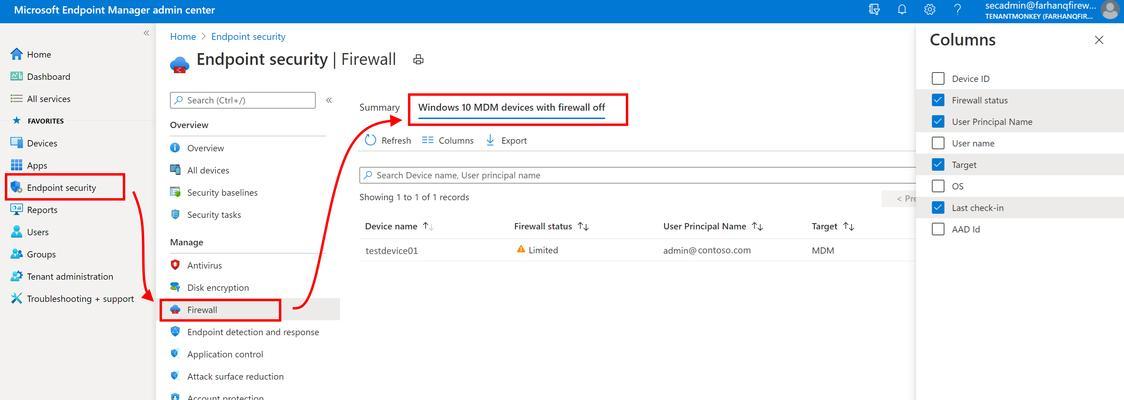Click the MDM target cell
This screenshot has height=400, width=1124.
click(x=823, y=250)
